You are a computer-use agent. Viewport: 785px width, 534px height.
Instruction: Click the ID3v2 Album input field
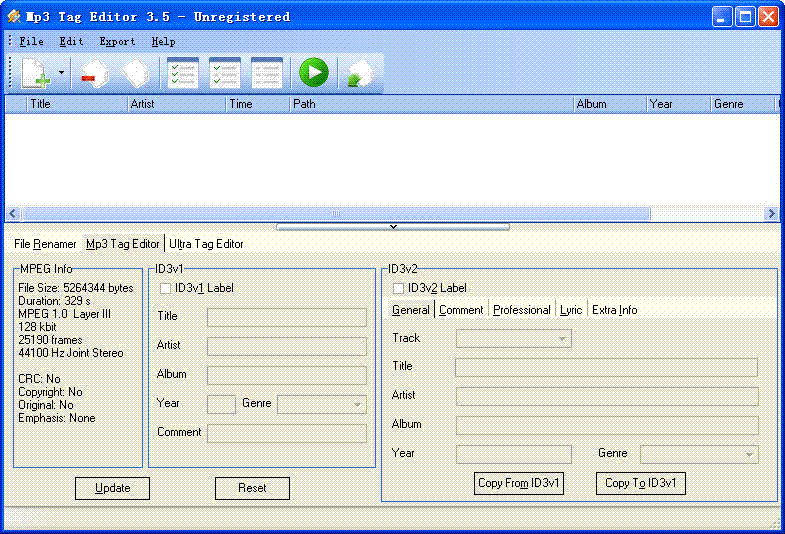point(607,425)
